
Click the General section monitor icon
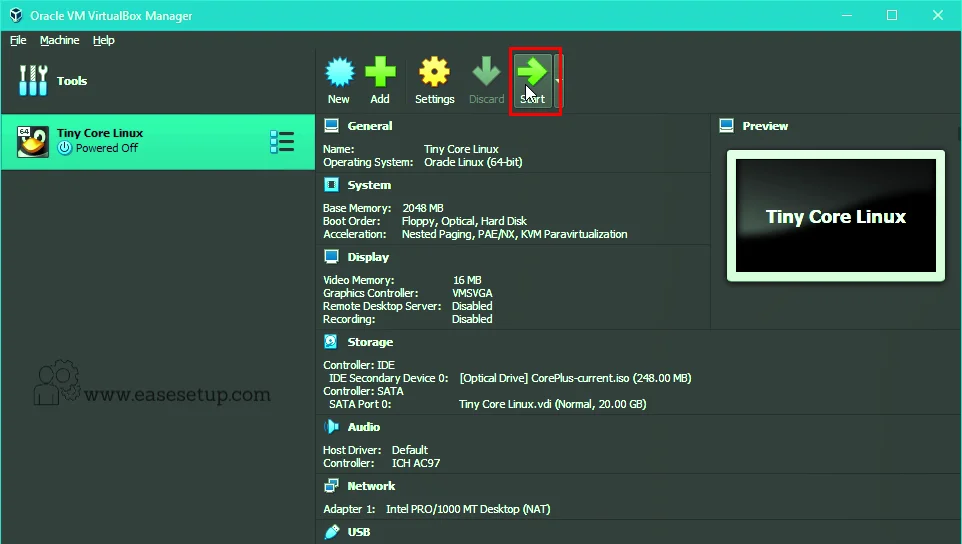pos(331,126)
